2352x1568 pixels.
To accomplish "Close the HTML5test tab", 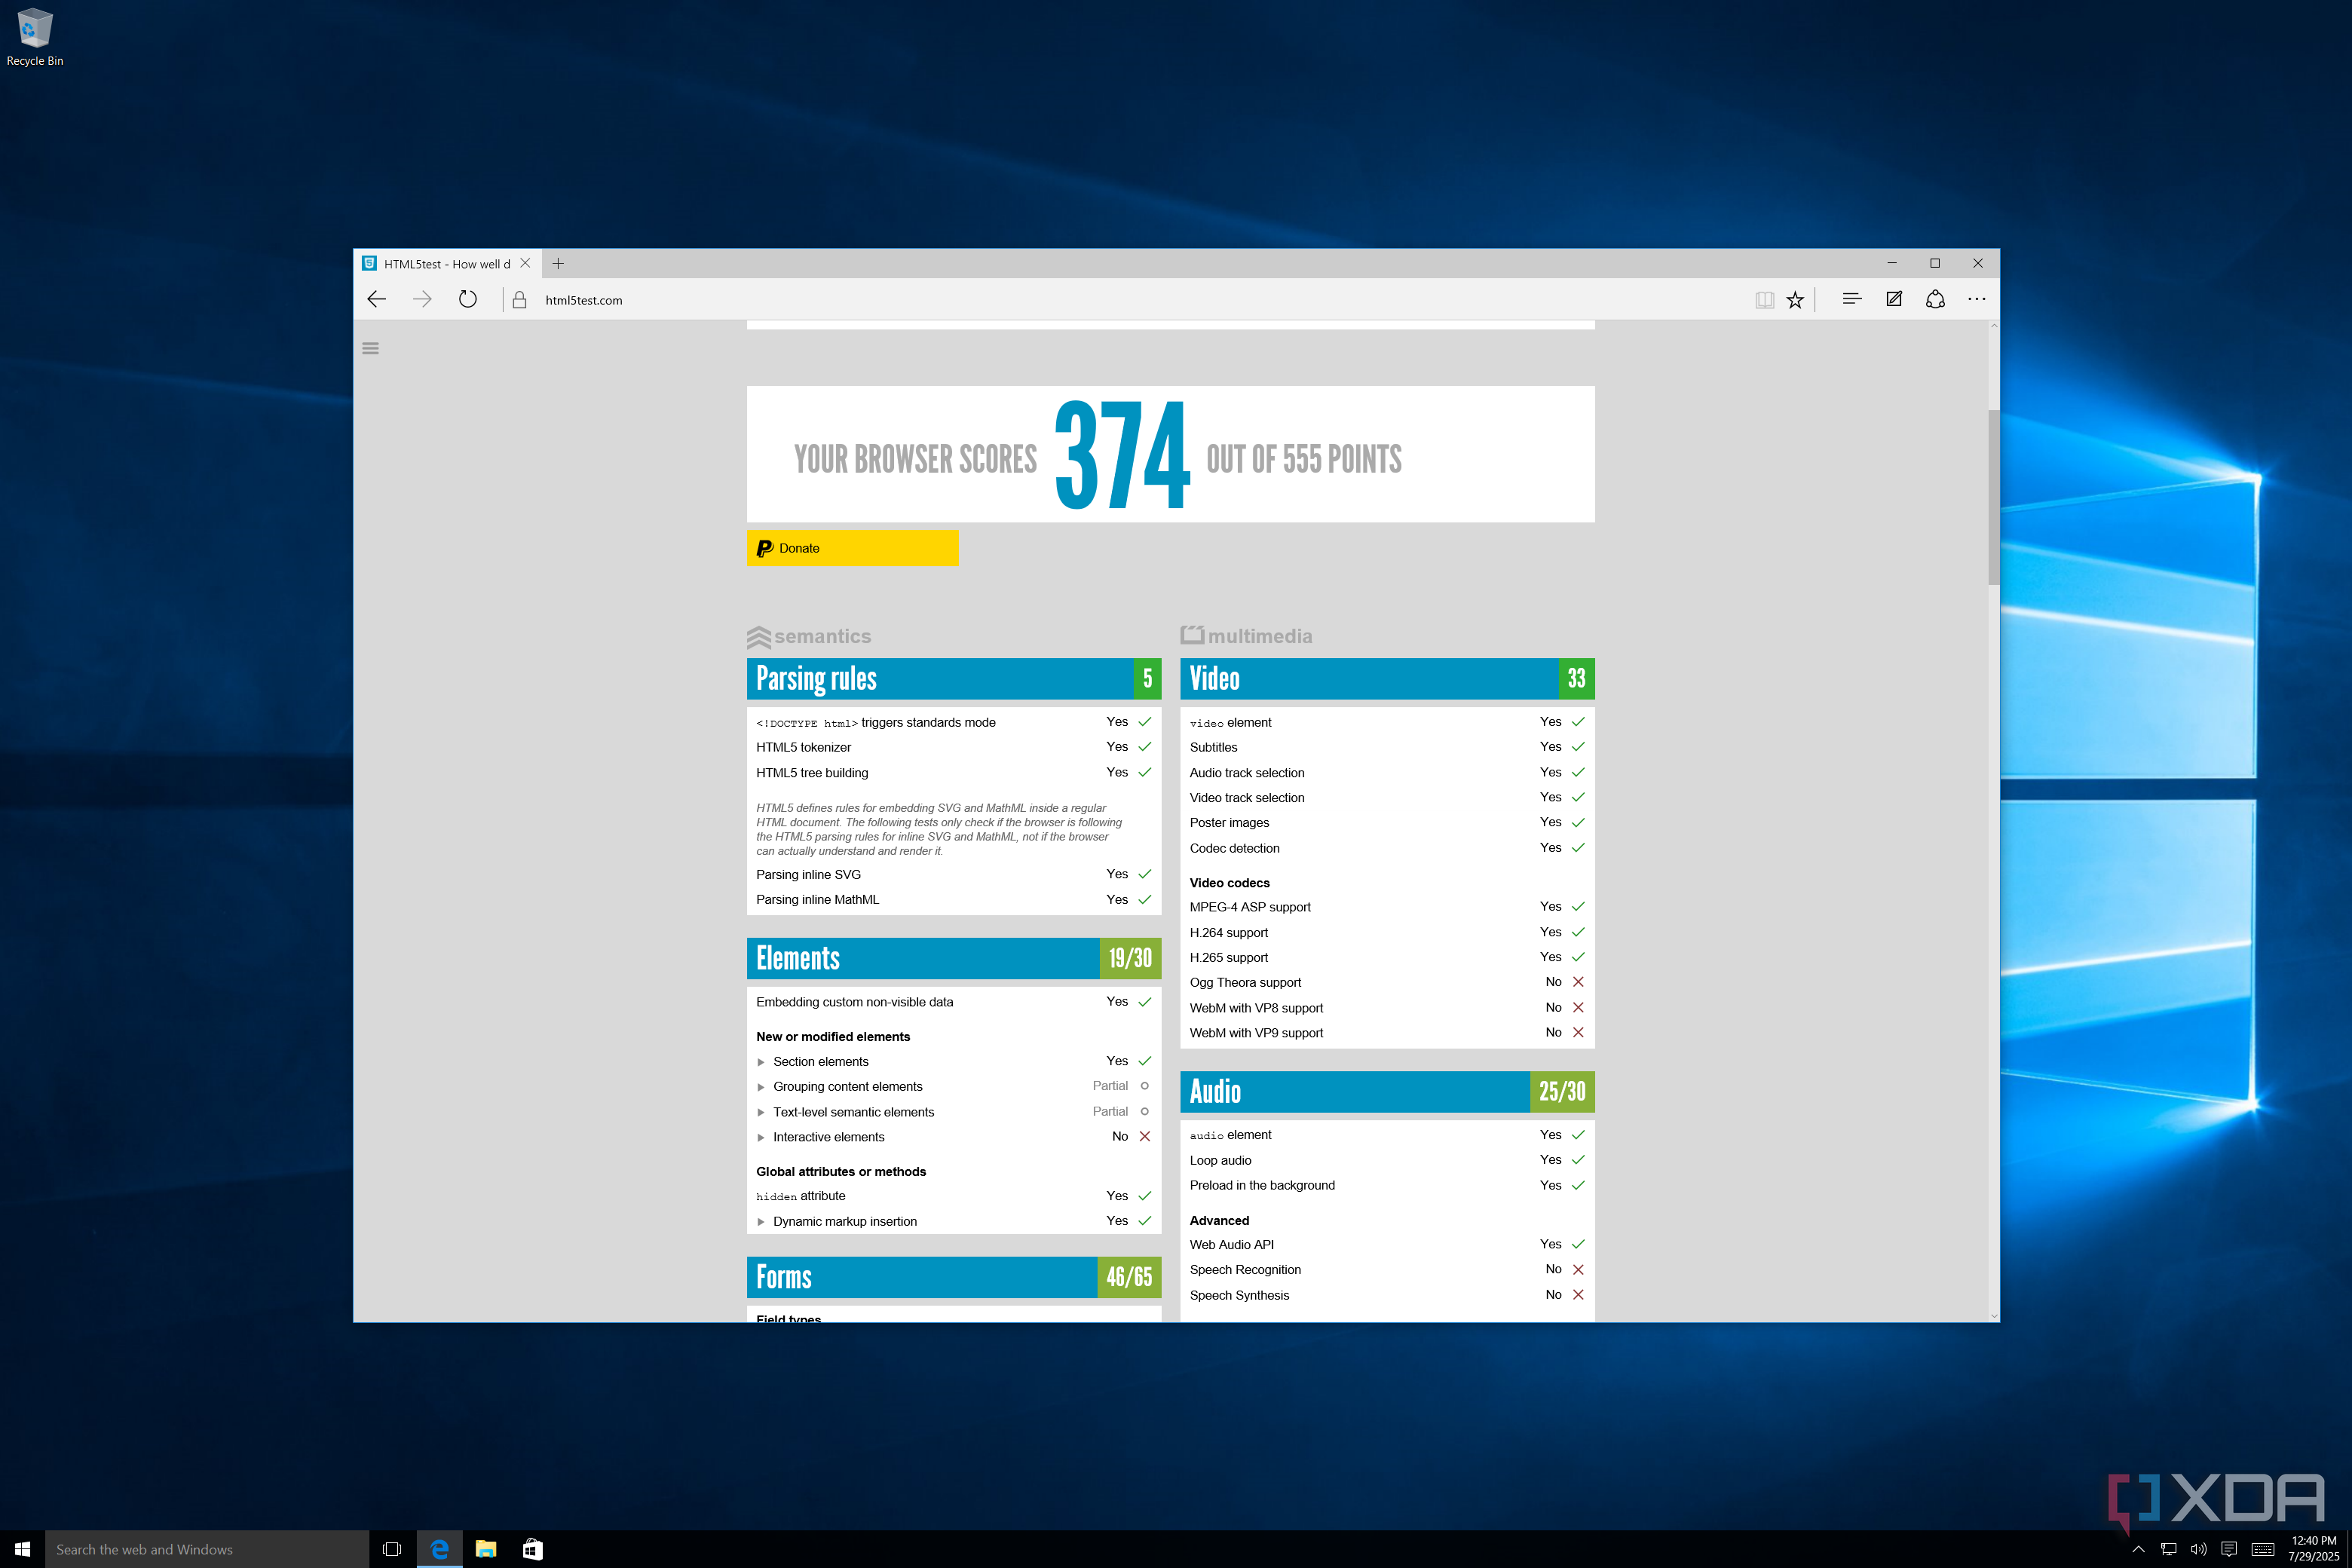I will click(x=525, y=263).
